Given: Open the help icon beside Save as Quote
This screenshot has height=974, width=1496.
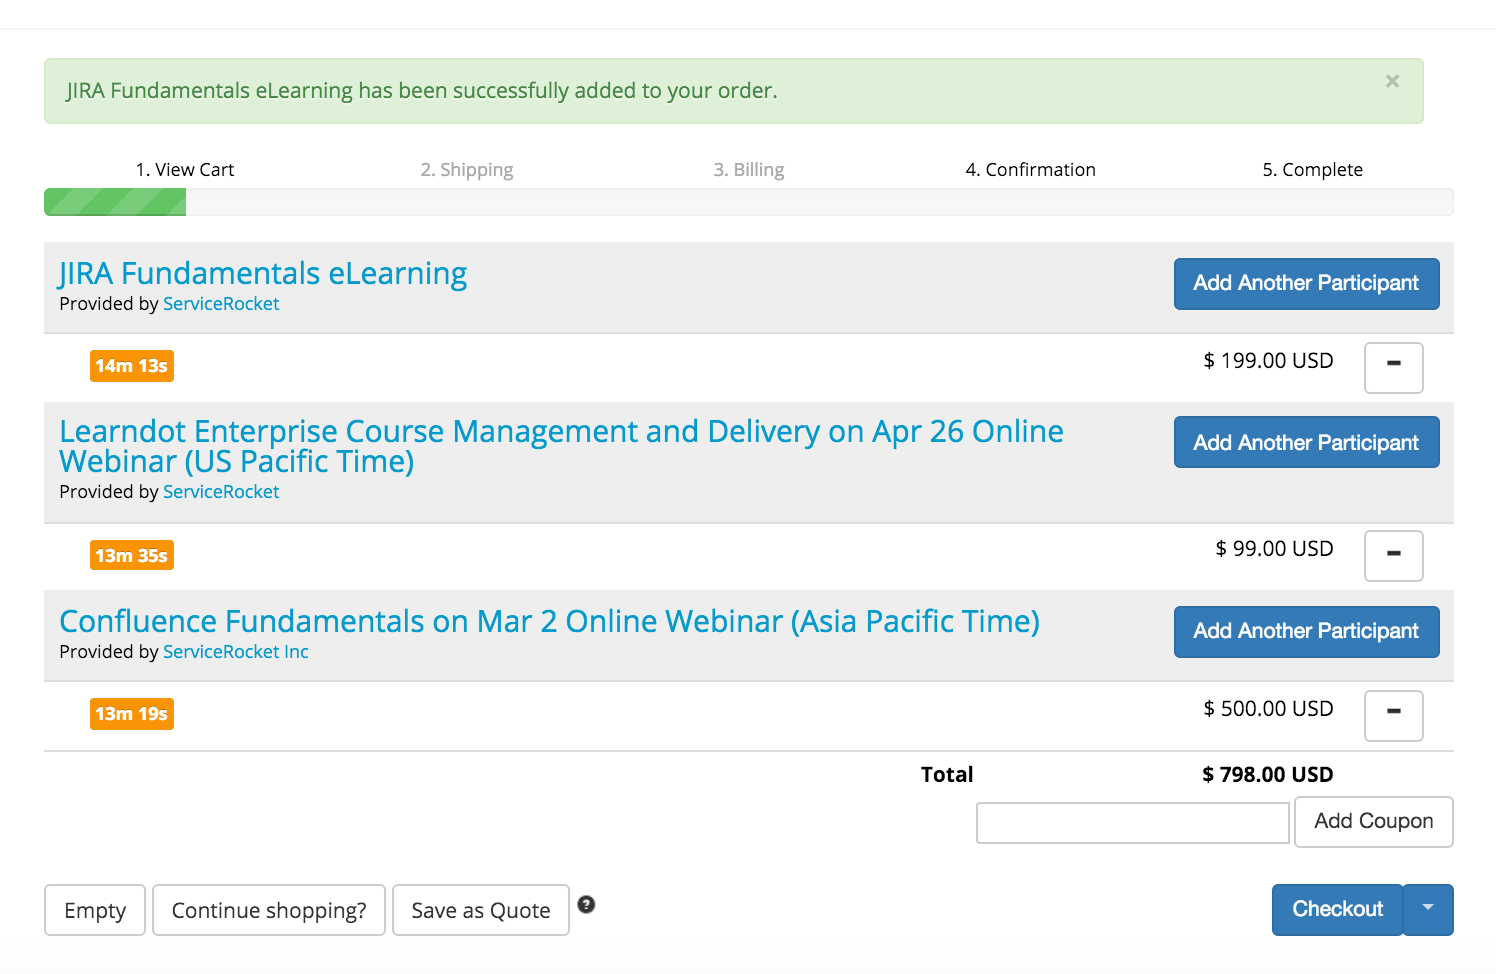Looking at the screenshot, I should [587, 904].
